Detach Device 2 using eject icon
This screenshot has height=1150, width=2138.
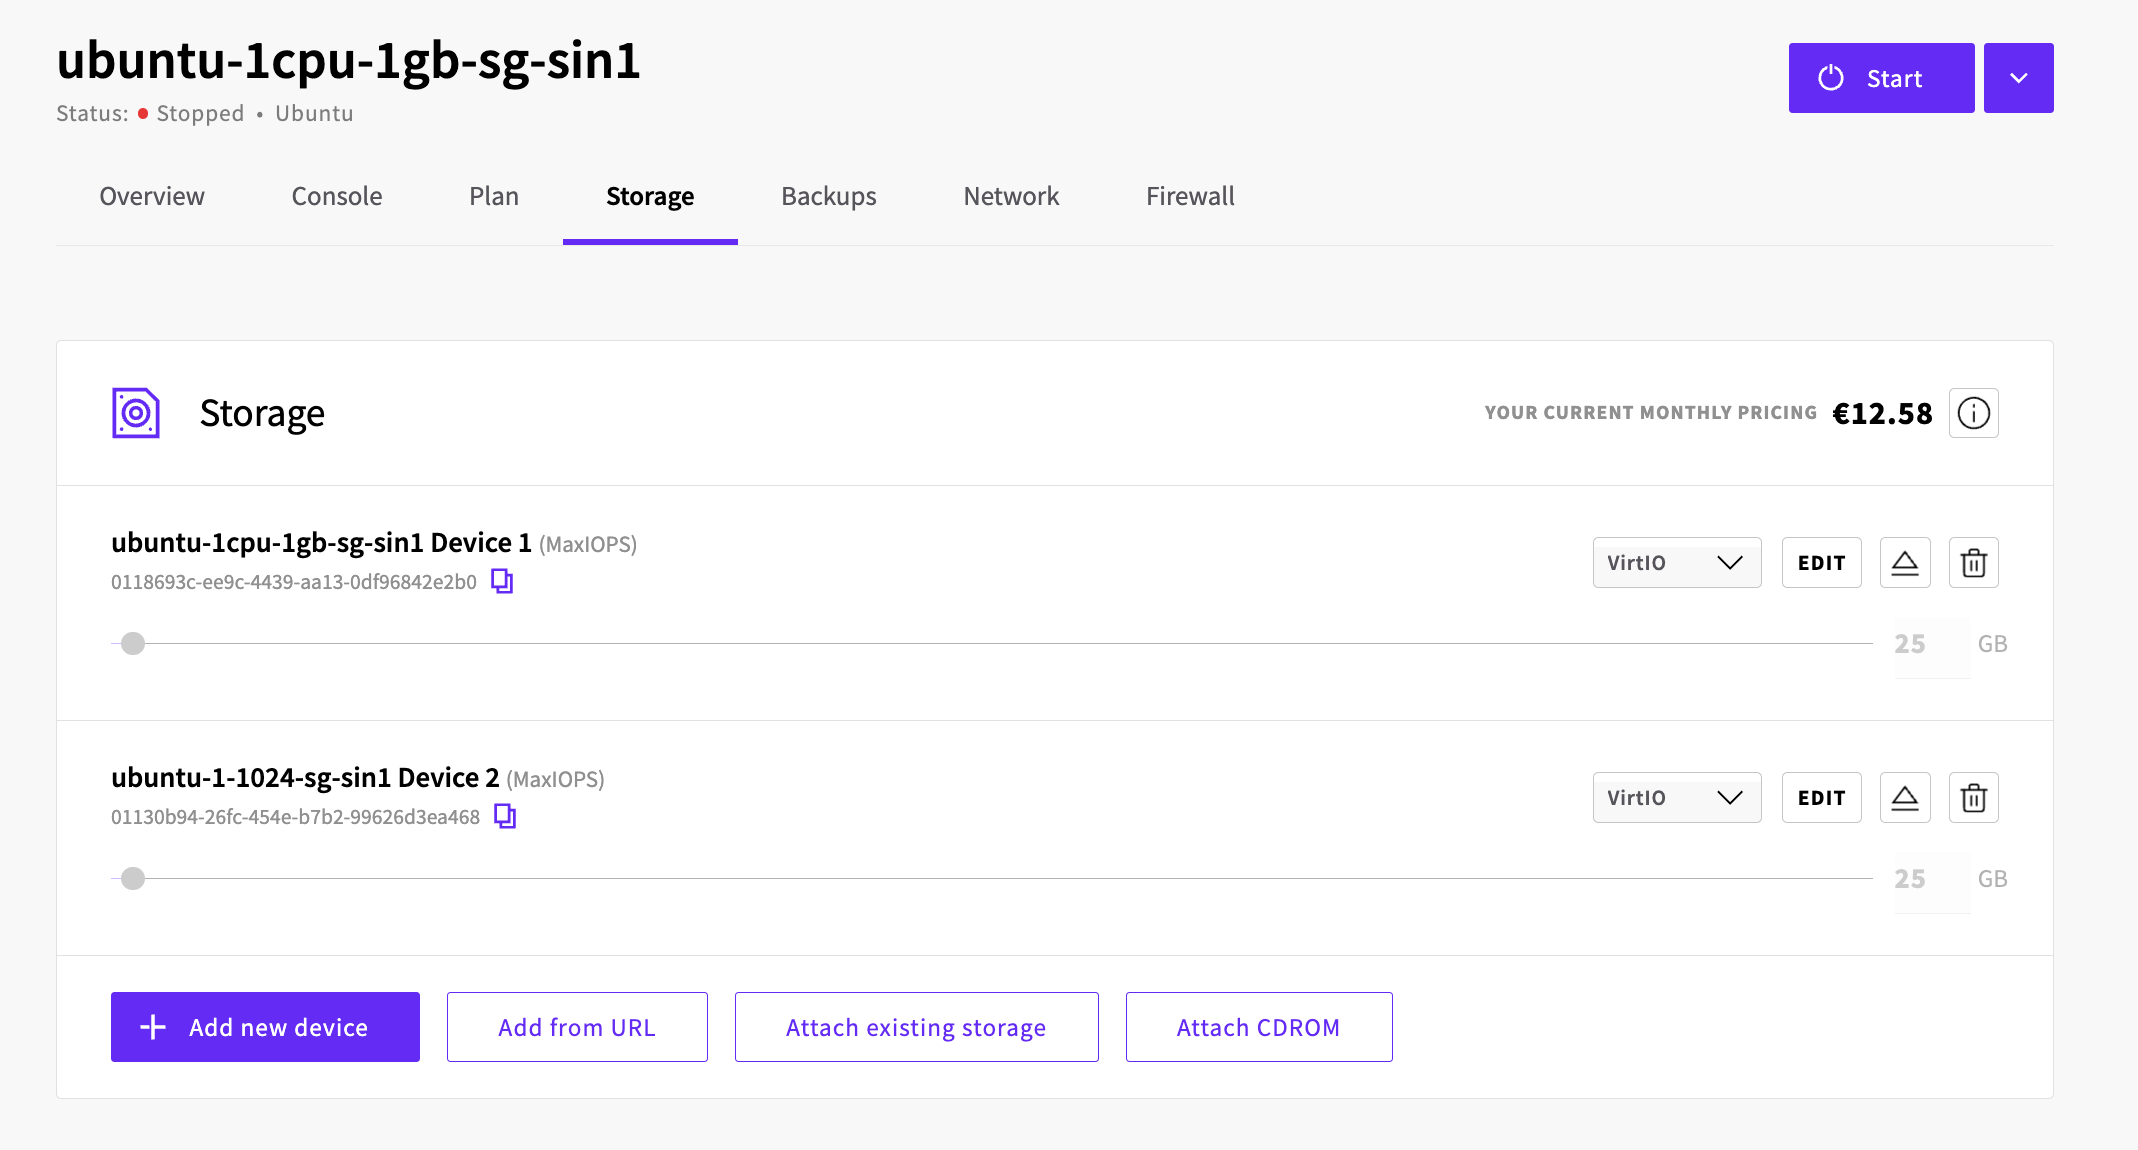pyautogui.click(x=1905, y=798)
